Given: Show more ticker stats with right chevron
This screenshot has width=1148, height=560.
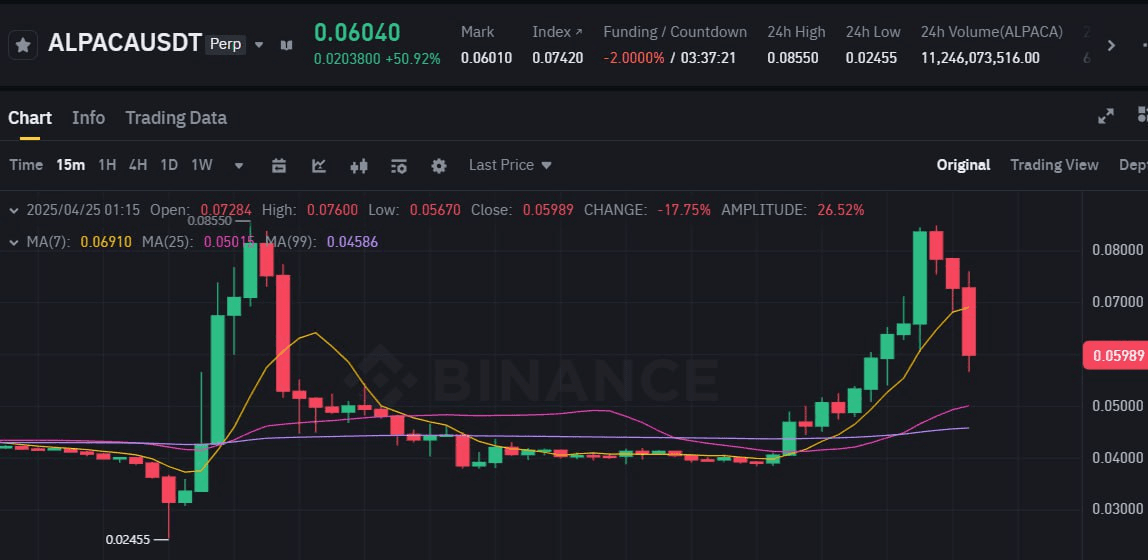Looking at the screenshot, I should 1111,45.
